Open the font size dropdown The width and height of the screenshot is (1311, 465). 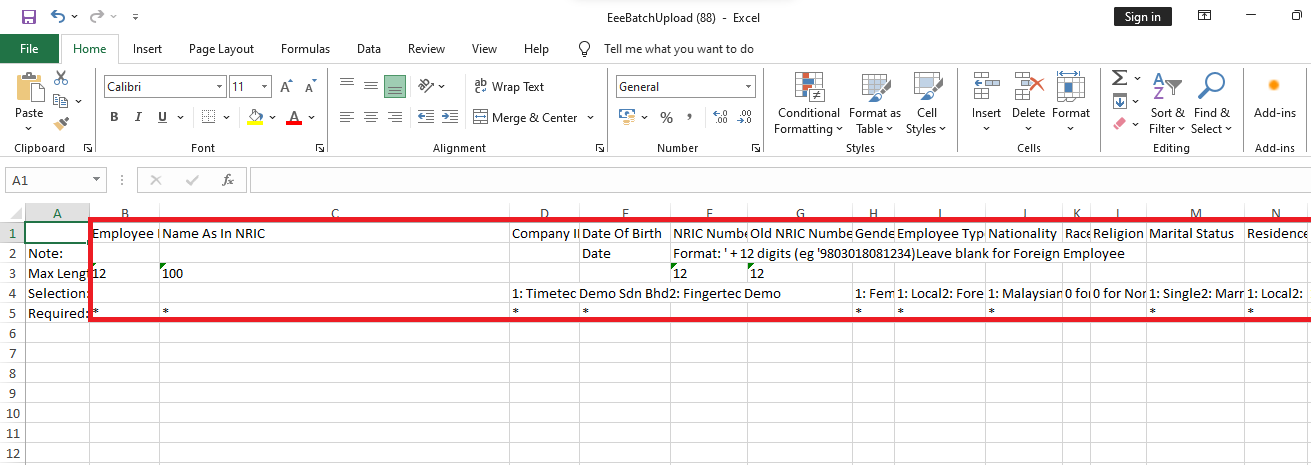(x=264, y=87)
